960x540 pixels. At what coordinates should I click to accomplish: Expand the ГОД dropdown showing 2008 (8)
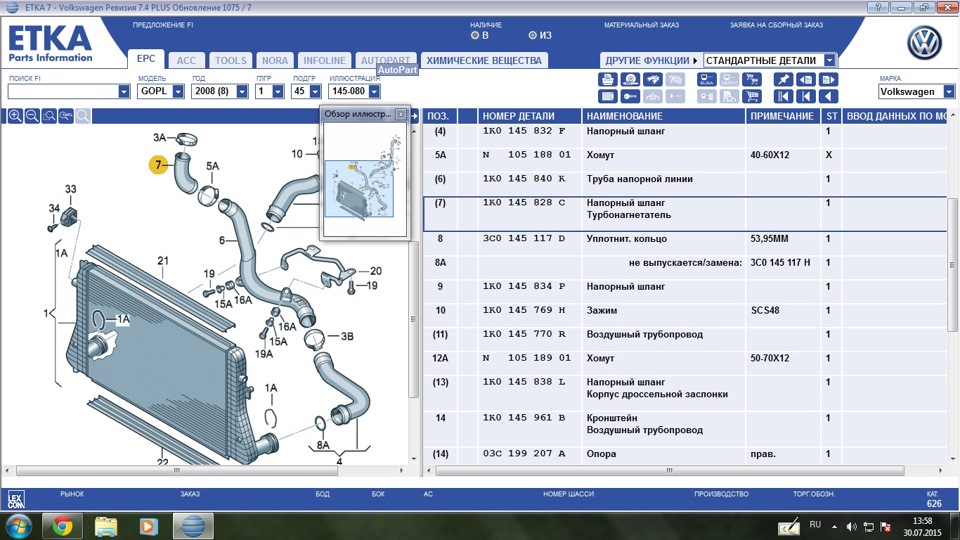point(242,91)
